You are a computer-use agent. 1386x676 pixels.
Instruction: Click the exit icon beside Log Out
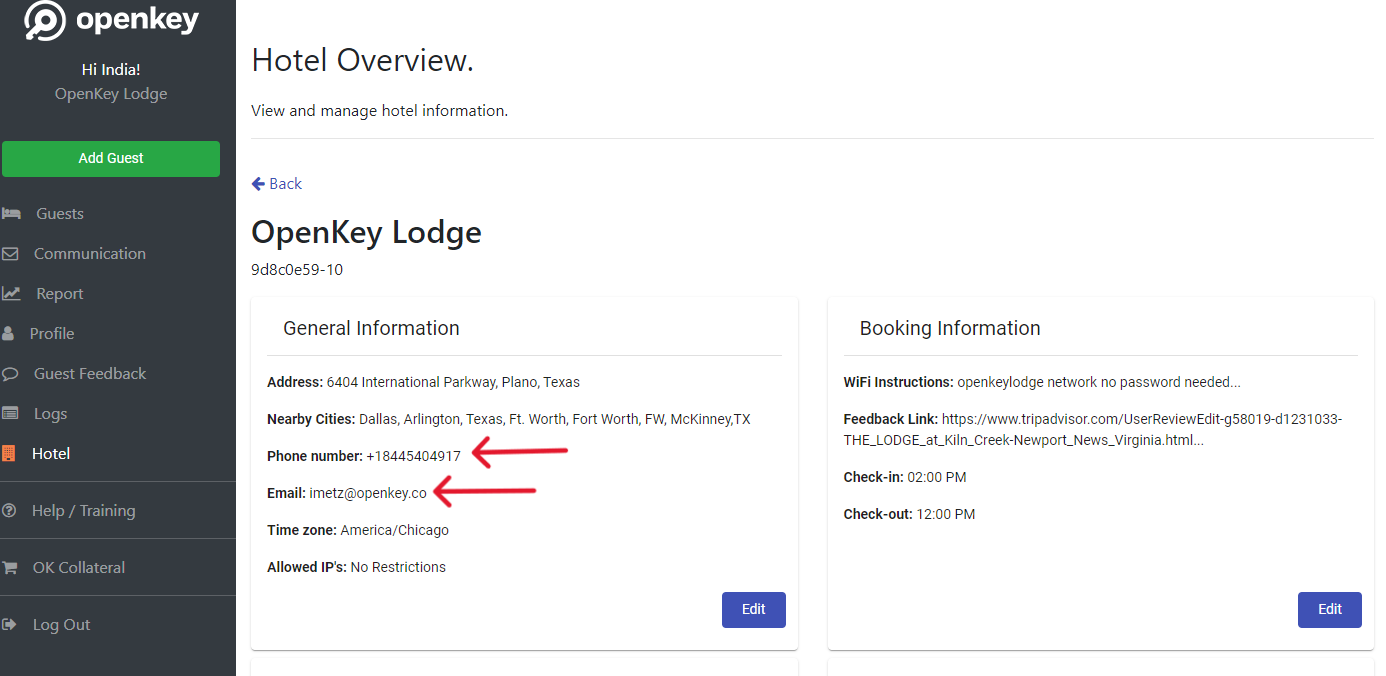point(10,625)
